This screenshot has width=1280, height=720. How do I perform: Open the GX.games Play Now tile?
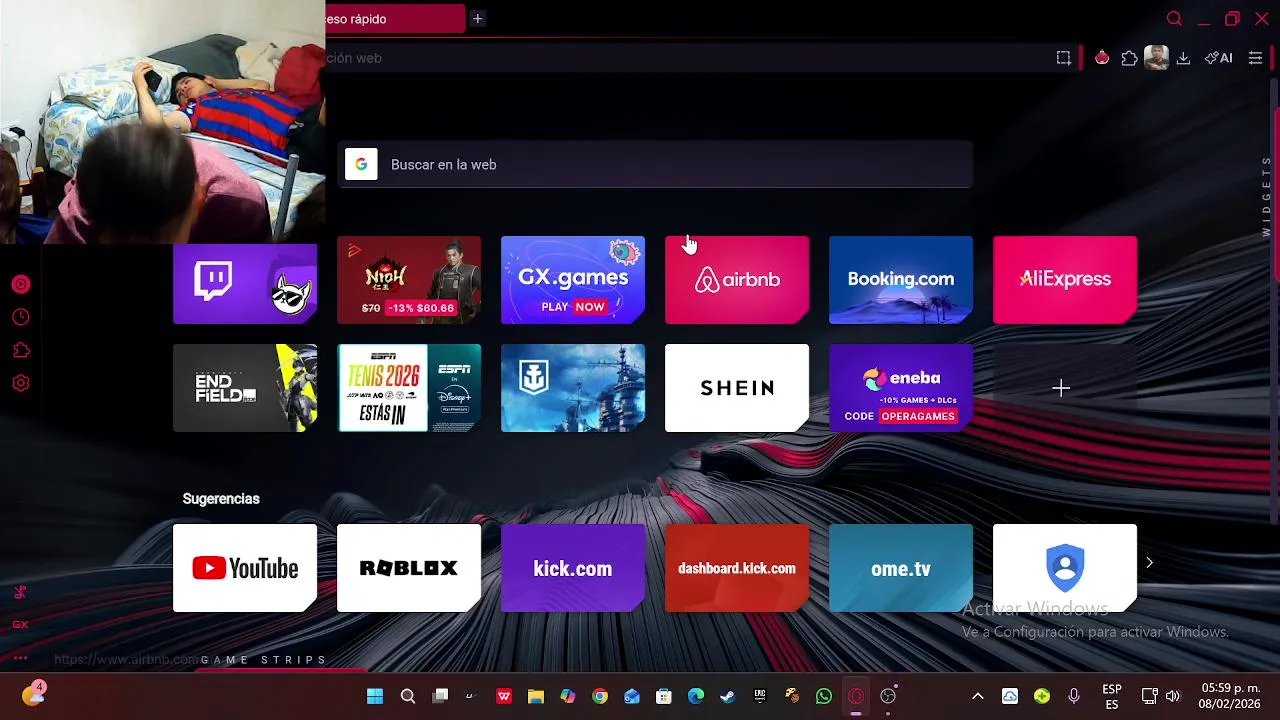pos(573,280)
